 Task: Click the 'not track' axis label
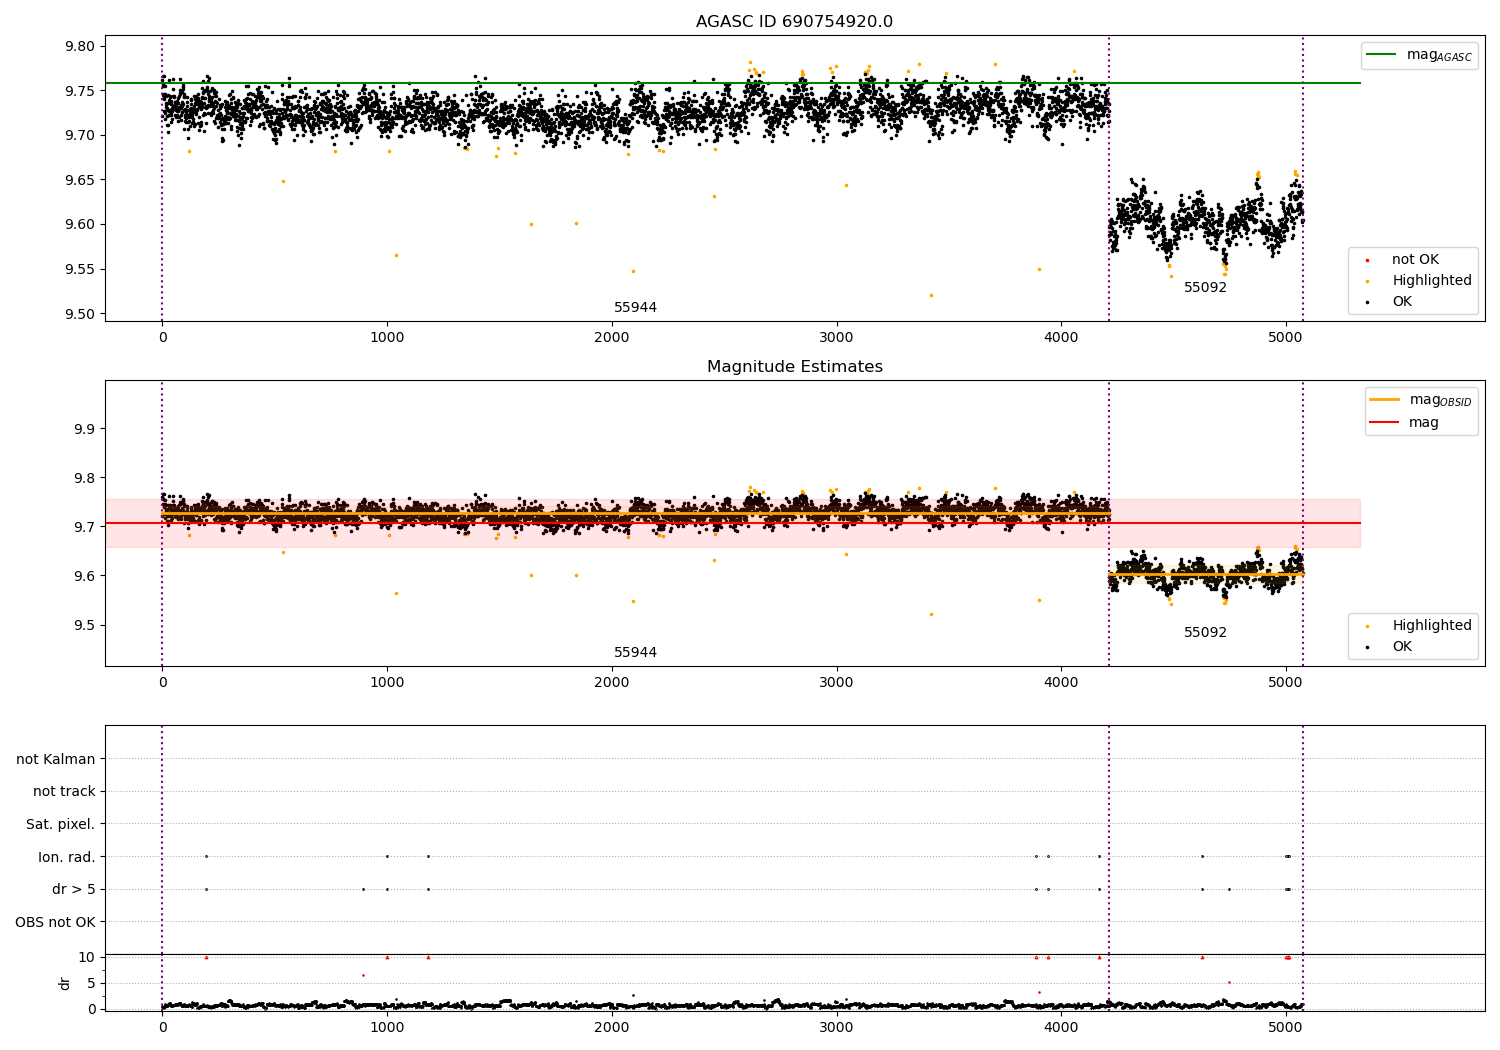click(64, 791)
